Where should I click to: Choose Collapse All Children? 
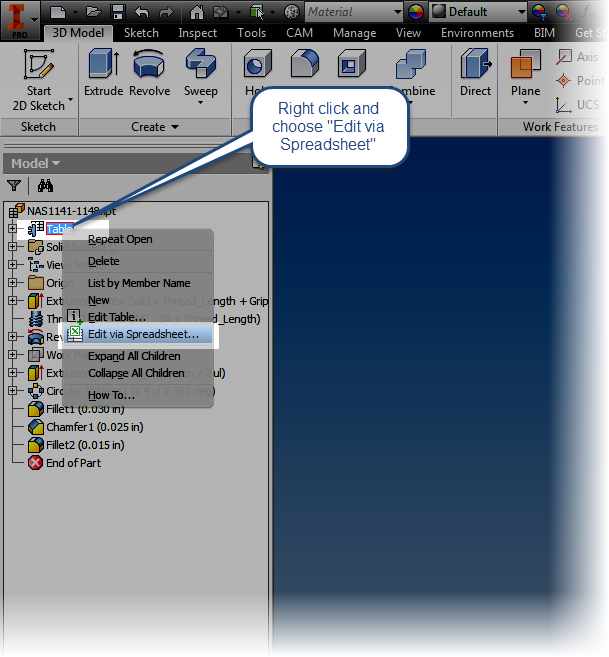138,373
